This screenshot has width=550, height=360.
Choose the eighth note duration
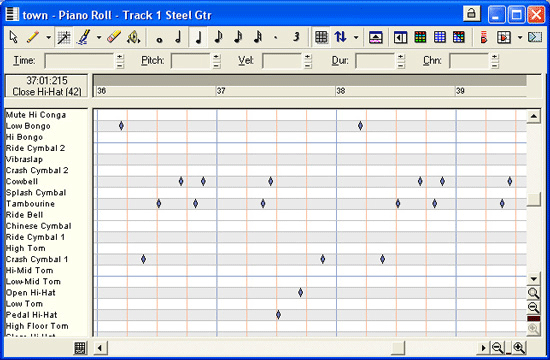click(218, 37)
